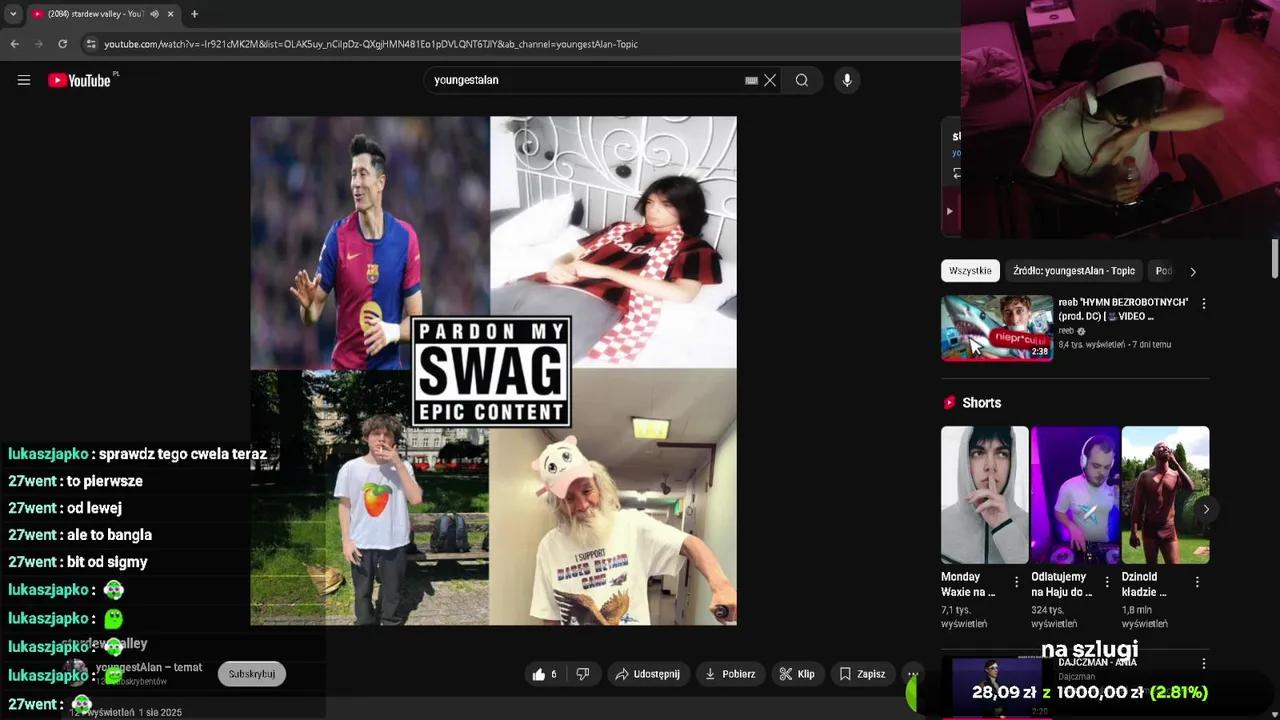Open a new browser tab
The image size is (1280, 720).
click(194, 14)
